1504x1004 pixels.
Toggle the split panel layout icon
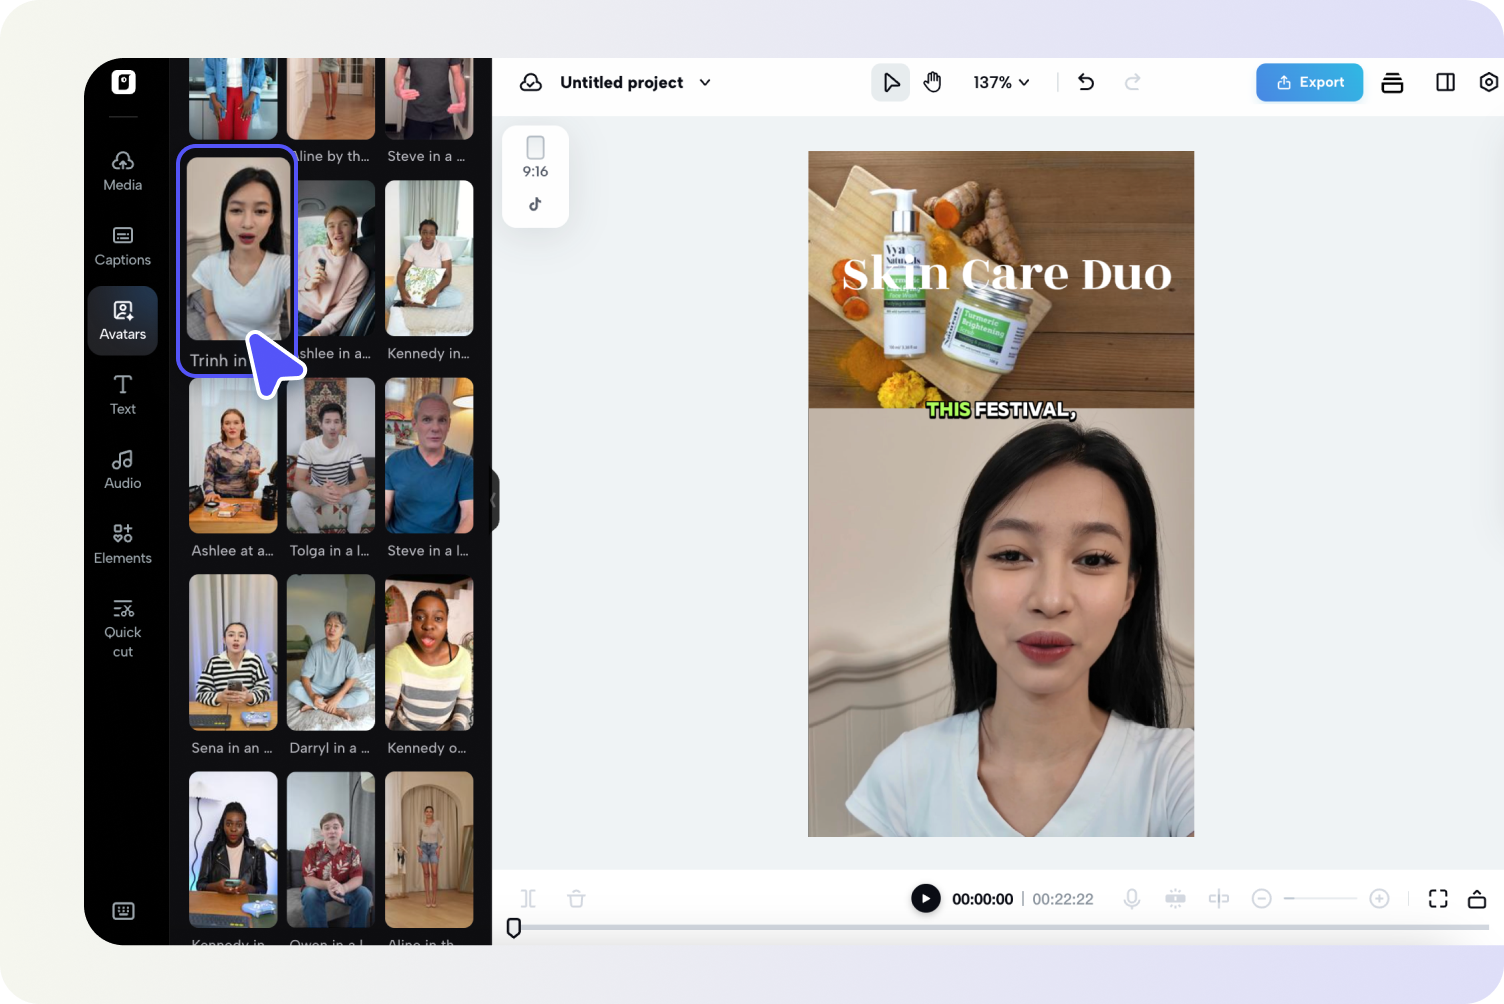pyautogui.click(x=1445, y=82)
